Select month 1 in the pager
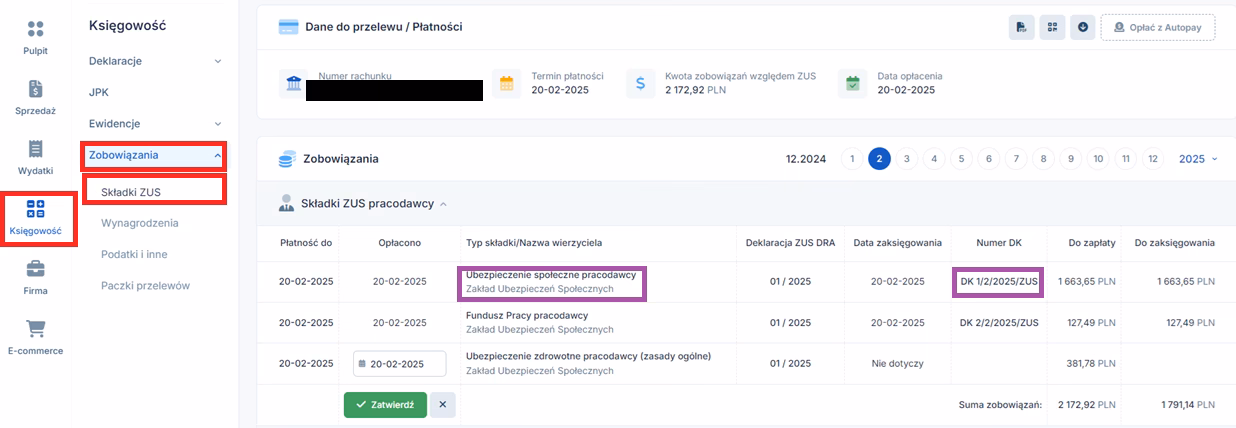The width and height of the screenshot is (1236, 428). [x=851, y=159]
